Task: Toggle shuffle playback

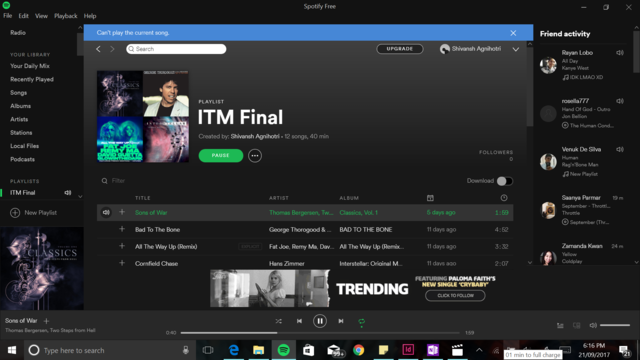Action: pyautogui.click(x=278, y=321)
